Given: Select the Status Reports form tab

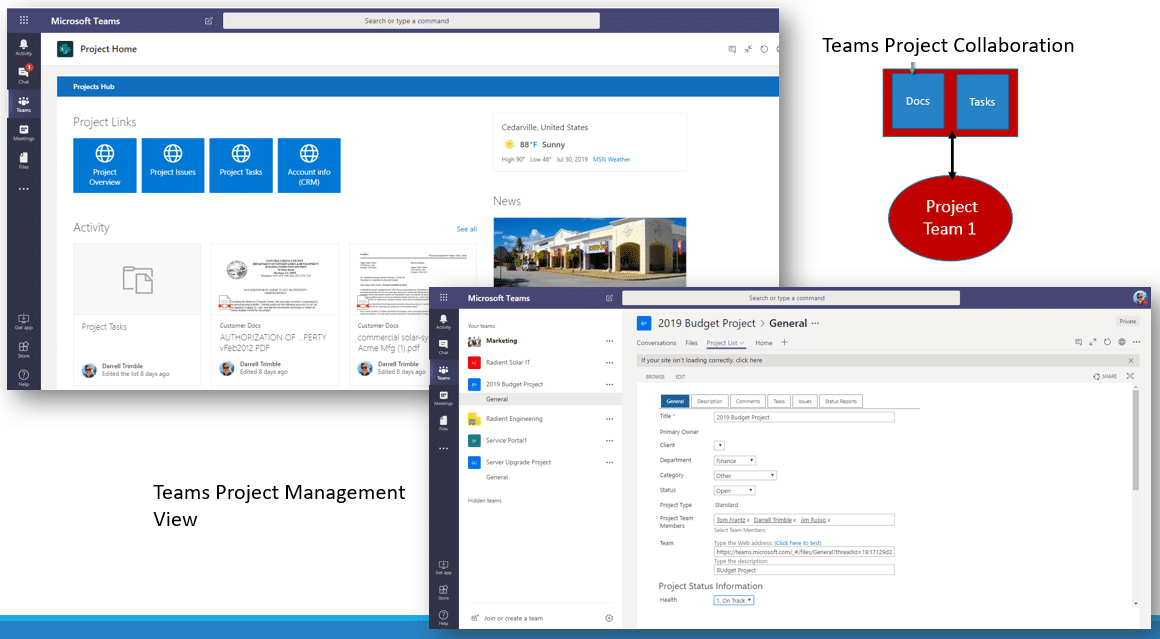Looking at the screenshot, I should [x=840, y=401].
